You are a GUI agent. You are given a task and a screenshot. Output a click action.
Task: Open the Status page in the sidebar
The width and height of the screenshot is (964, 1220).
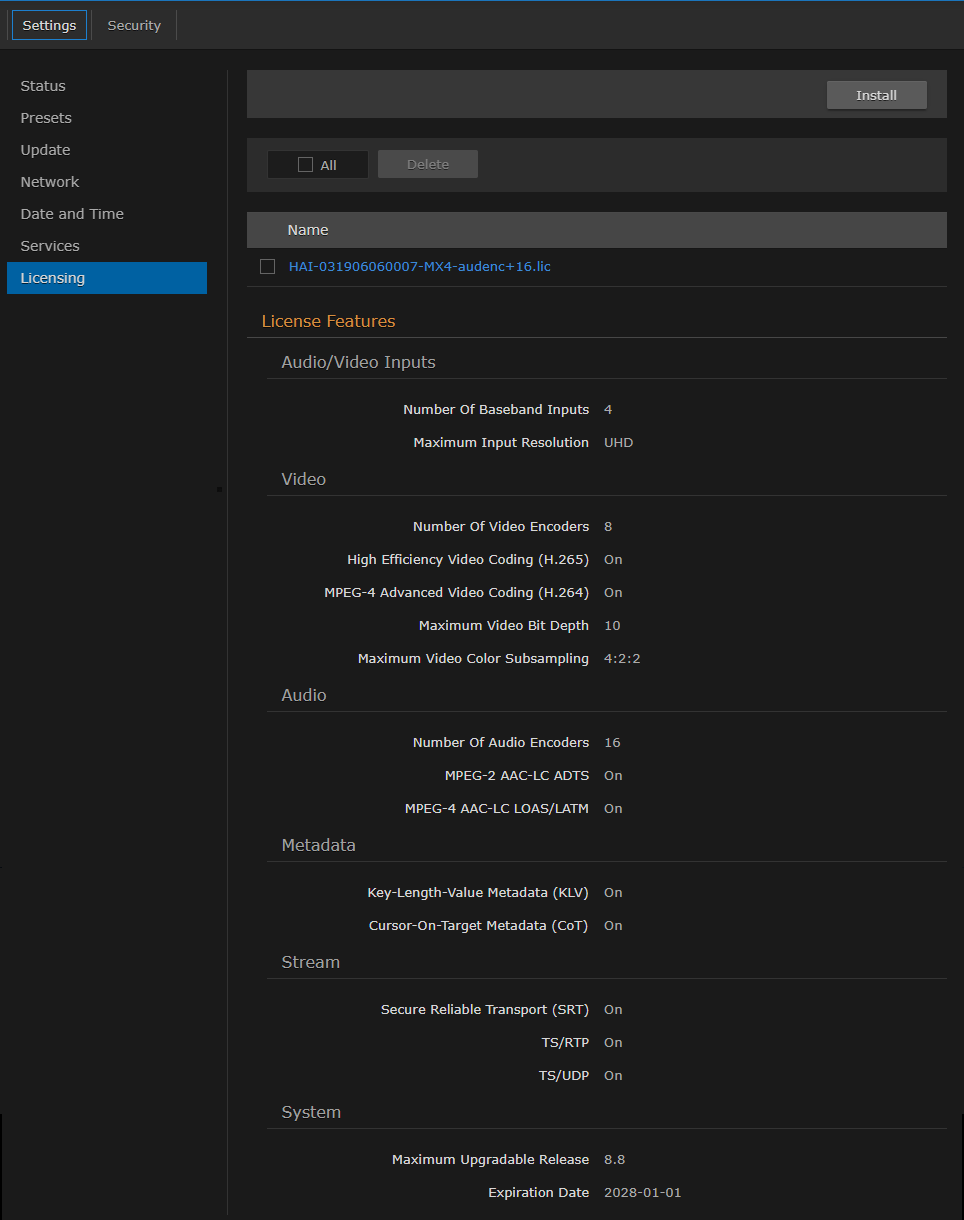click(x=42, y=86)
